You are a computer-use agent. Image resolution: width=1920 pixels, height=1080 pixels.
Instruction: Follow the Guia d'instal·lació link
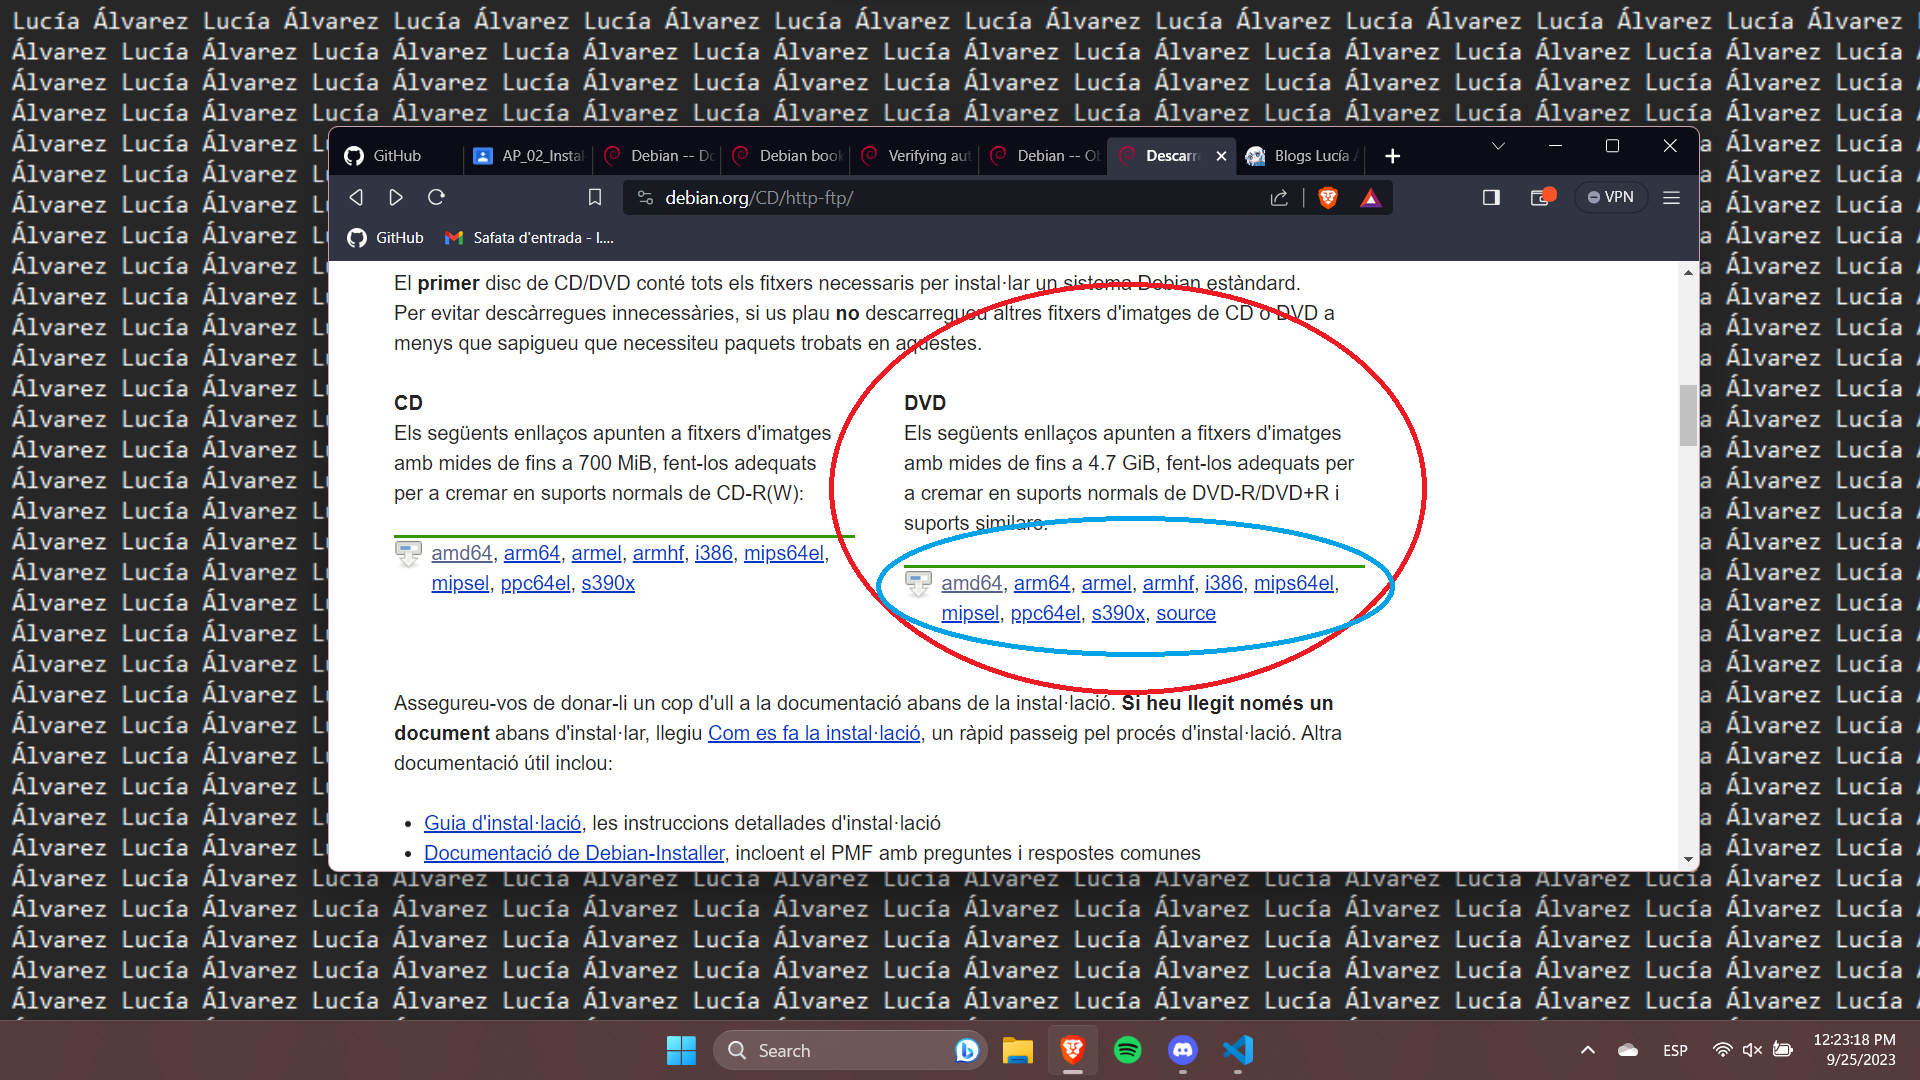point(502,822)
